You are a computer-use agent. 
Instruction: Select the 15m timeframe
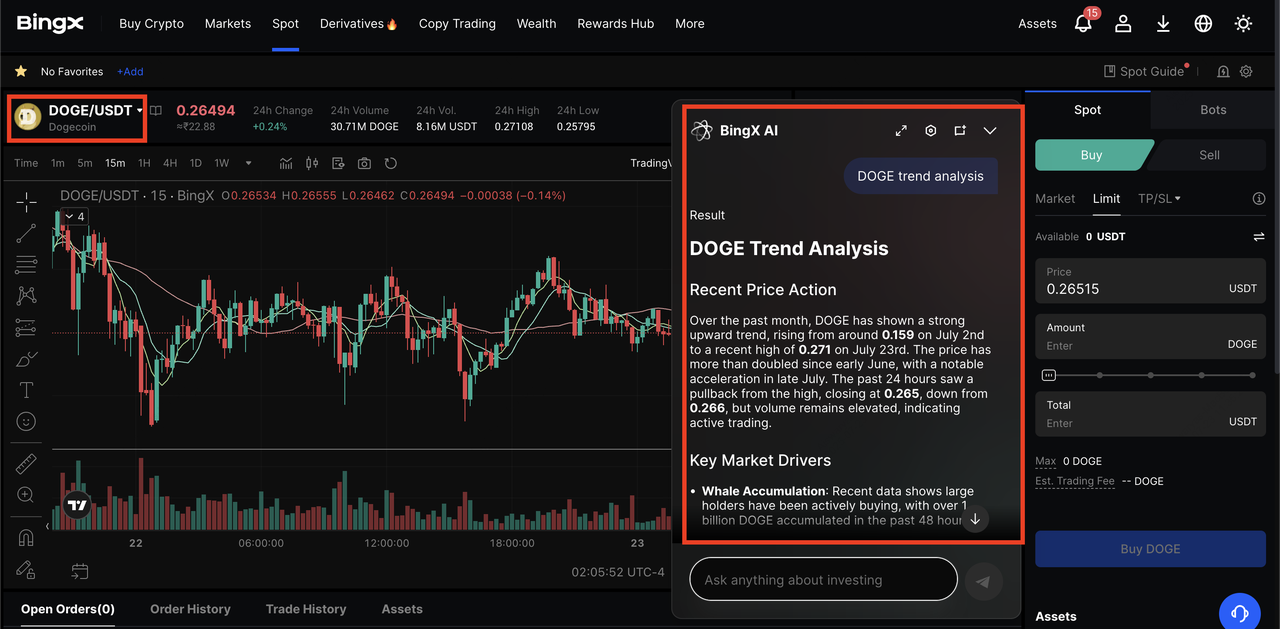point(115,163)
